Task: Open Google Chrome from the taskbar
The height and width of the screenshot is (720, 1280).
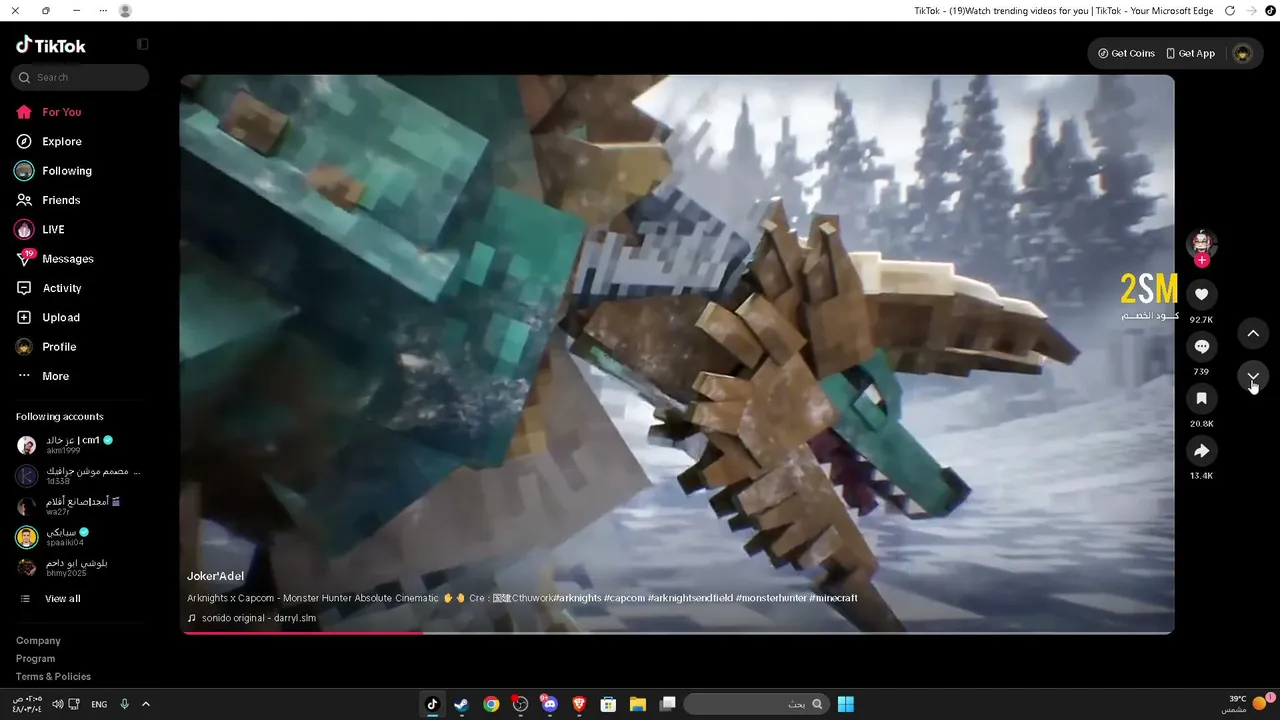Action: point(491,704)
